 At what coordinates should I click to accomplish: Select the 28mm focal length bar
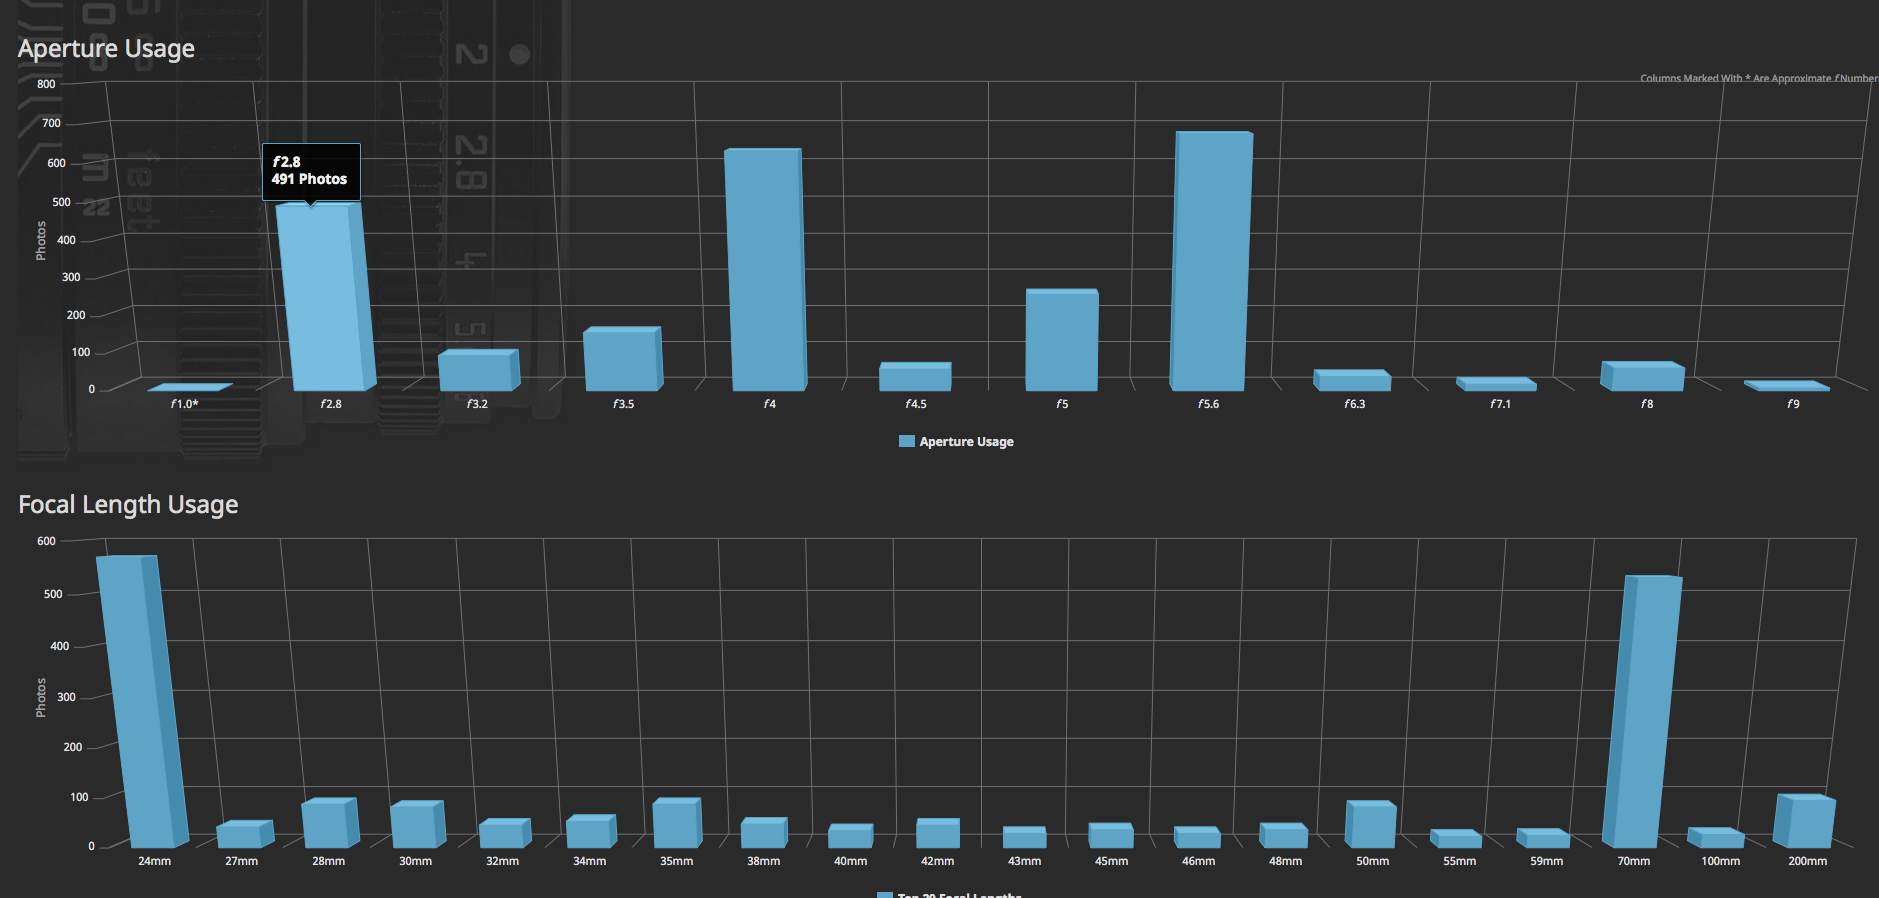(327, 824)
